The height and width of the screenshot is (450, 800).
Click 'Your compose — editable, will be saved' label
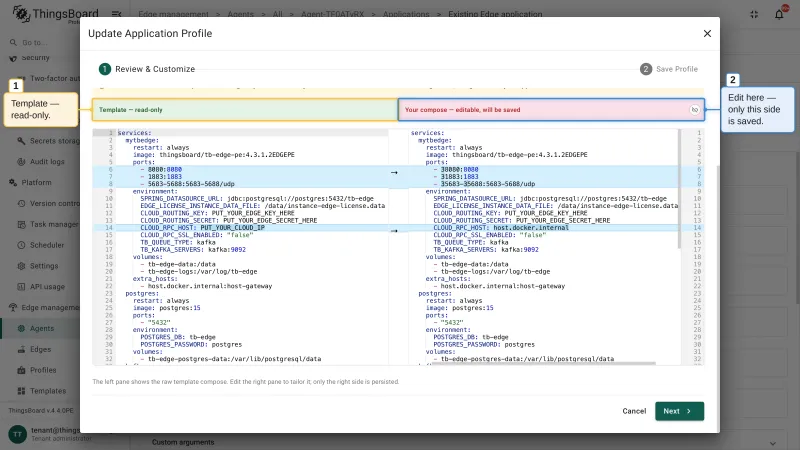click(462, 110)
